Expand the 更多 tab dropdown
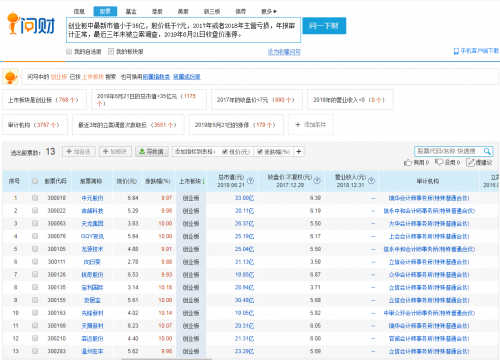The image size is (500, 360). [269, 11]
